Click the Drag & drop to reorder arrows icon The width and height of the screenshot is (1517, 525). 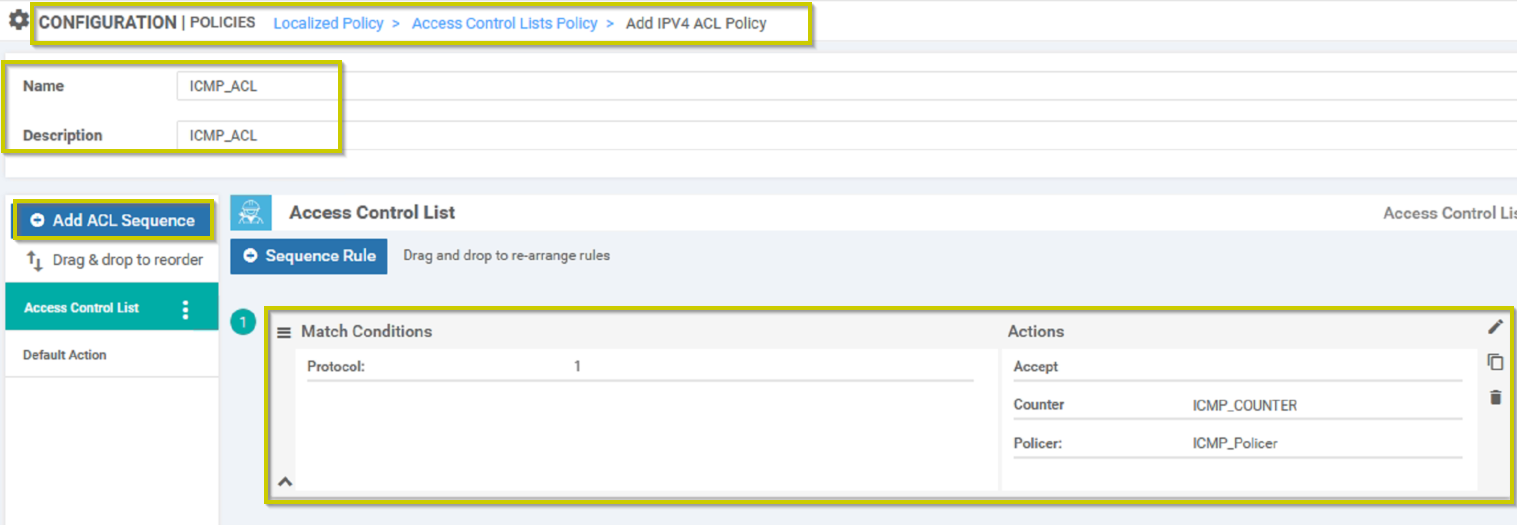tap(34, 261)
